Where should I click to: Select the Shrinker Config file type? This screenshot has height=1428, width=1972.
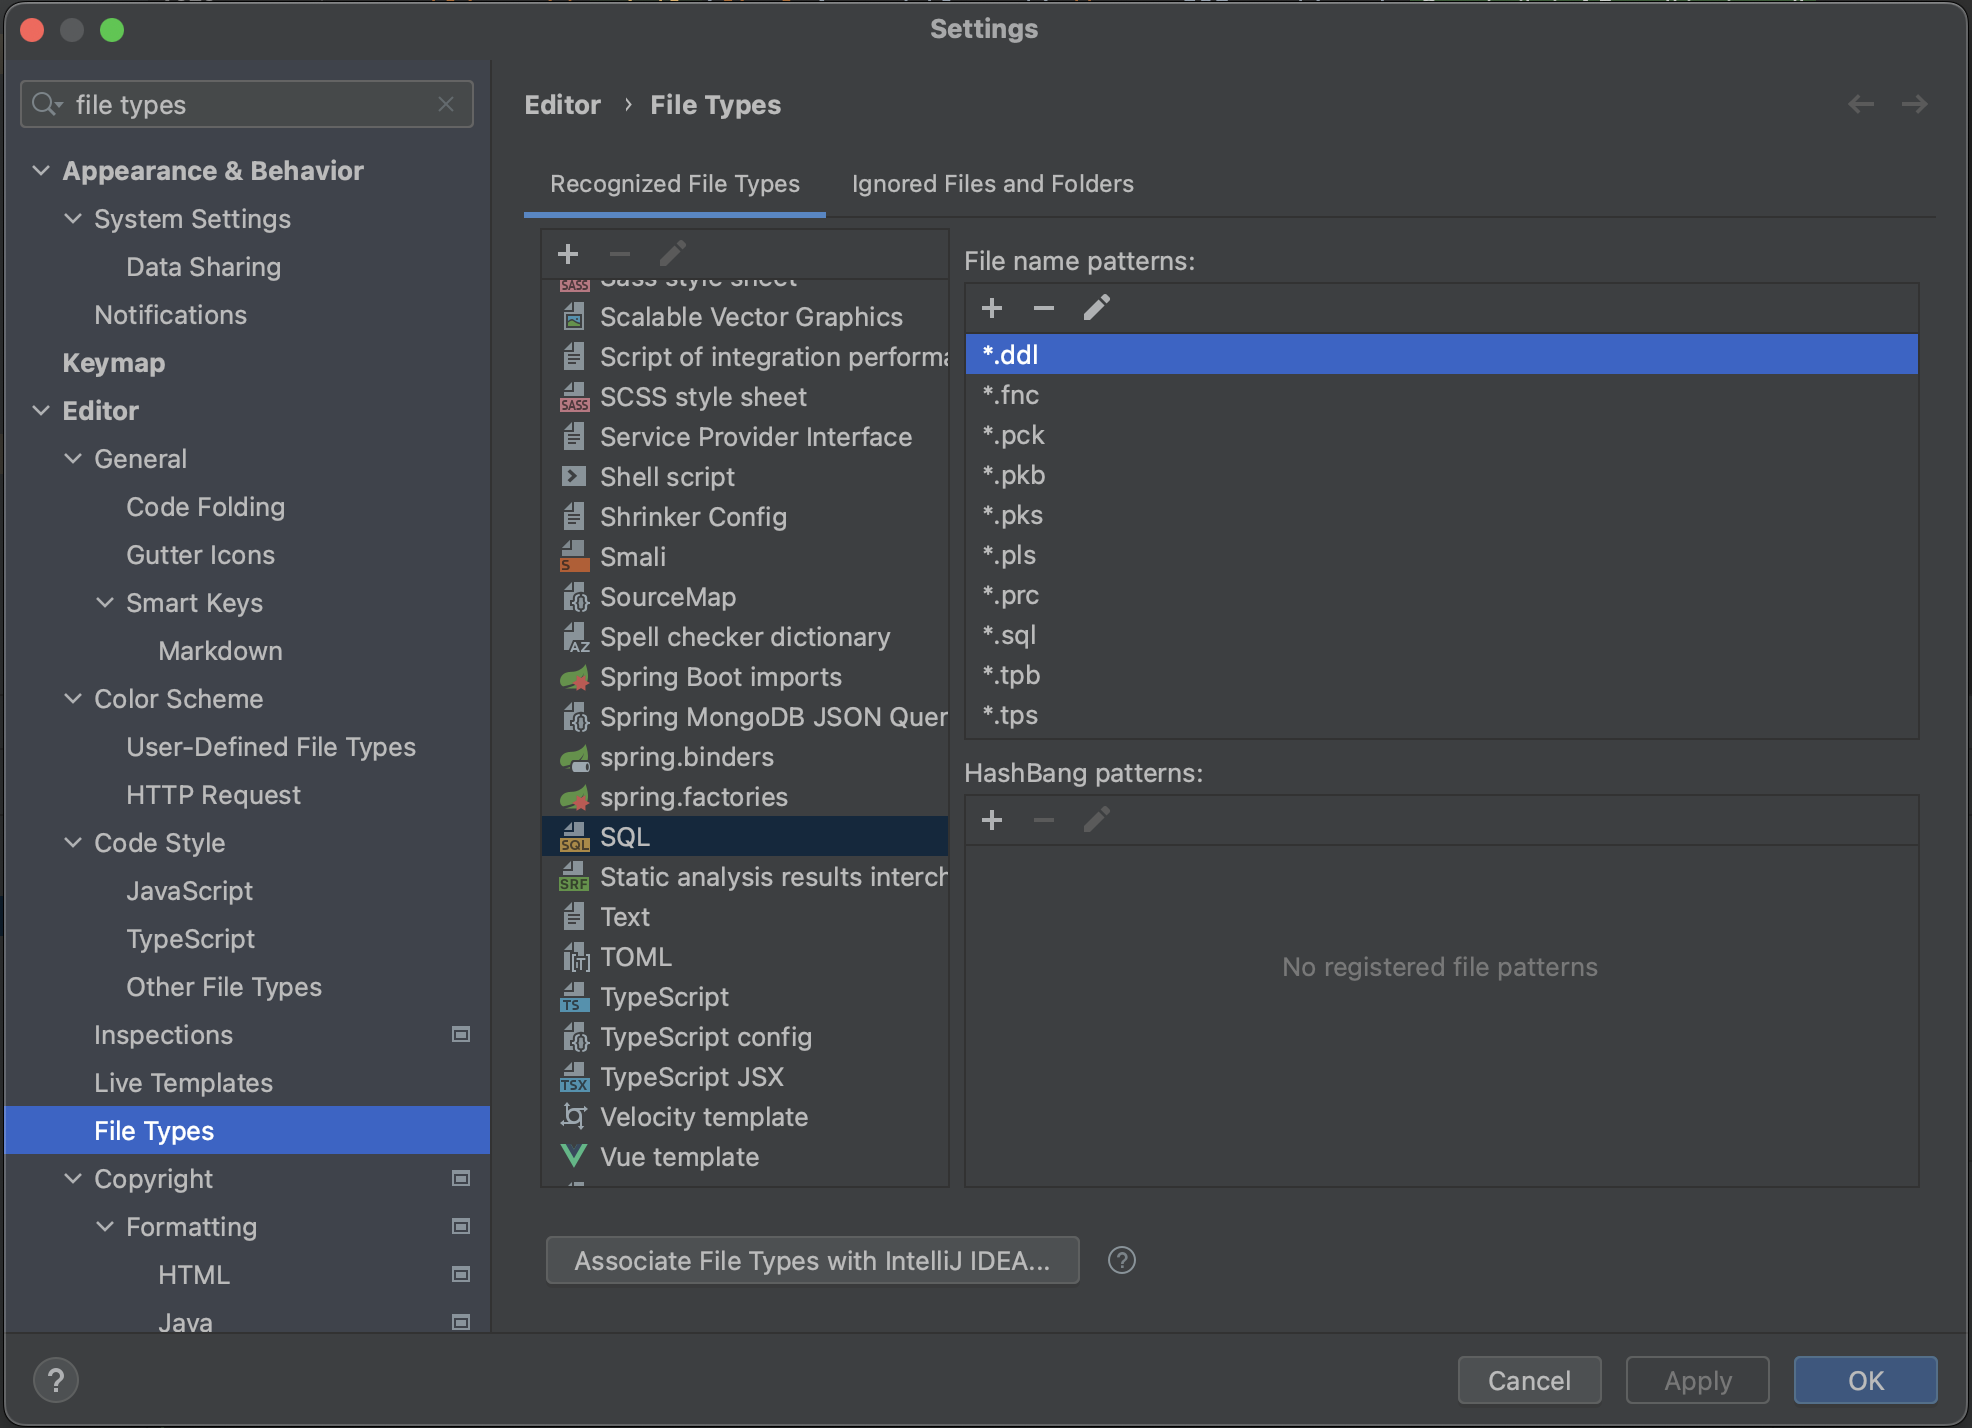click(745, 517)
